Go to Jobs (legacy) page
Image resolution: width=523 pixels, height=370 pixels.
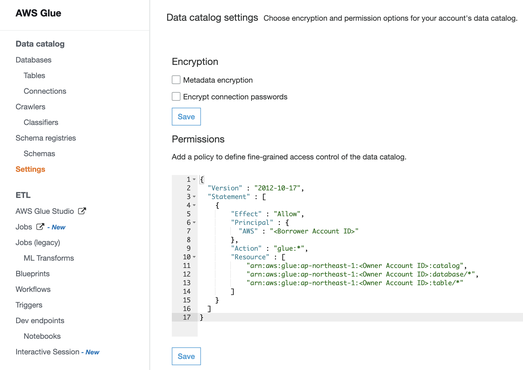click(38, 243)
